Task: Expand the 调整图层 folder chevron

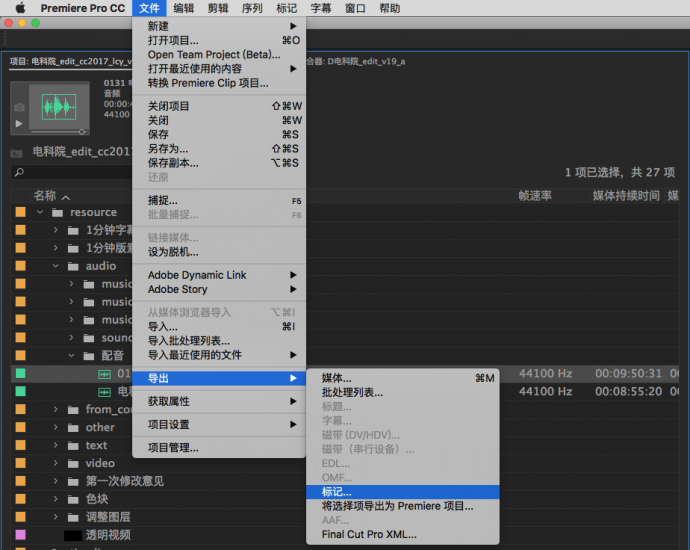Action: click(55, 517)
